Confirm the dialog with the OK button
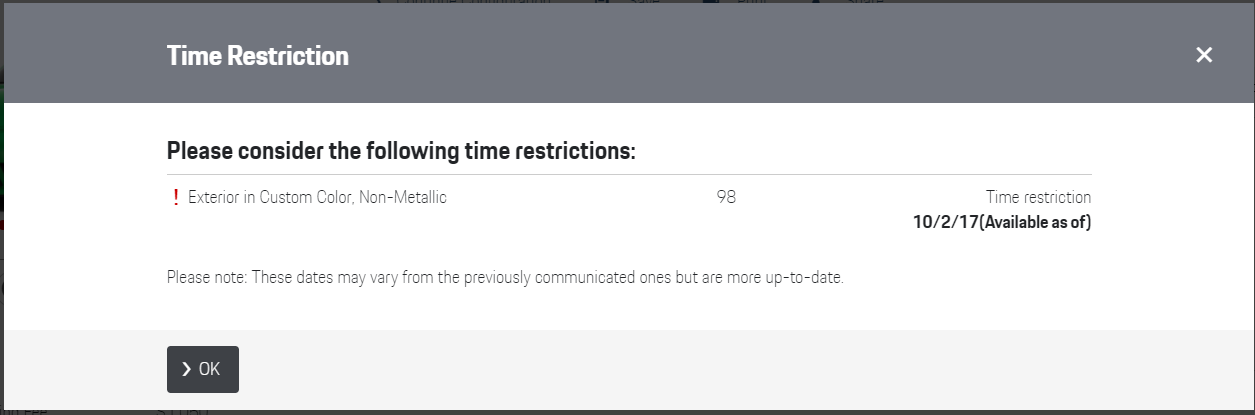1255x415 pixels. [203, 370]
